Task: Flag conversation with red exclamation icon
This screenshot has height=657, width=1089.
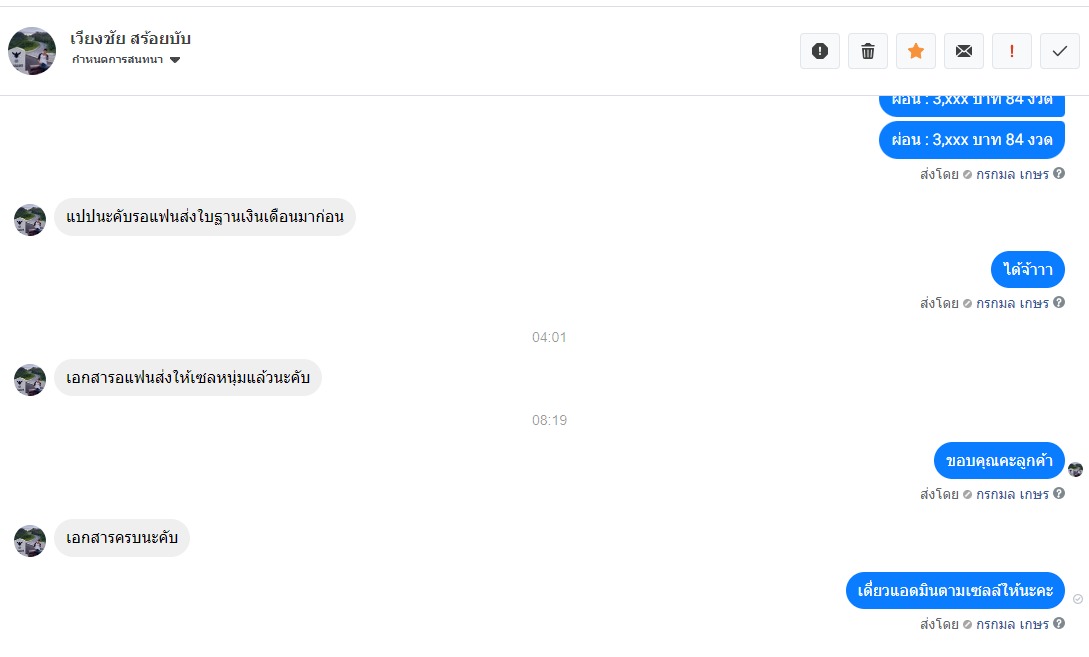Action: point(1012,51)
